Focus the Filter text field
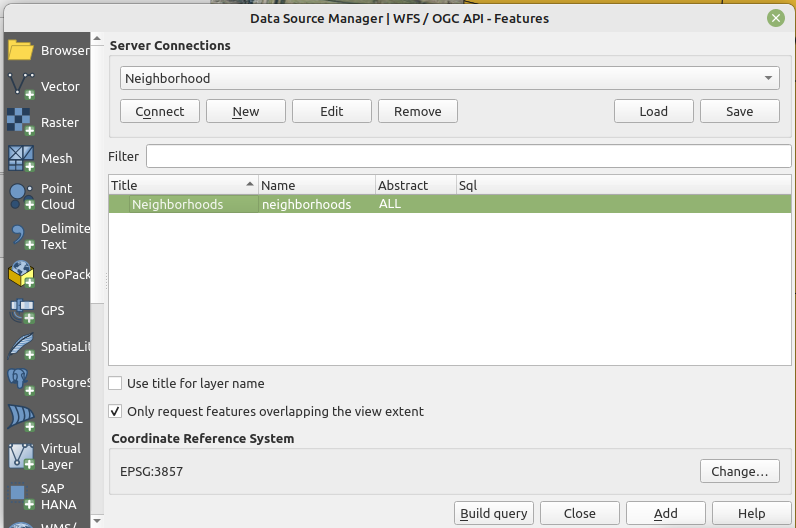This screenshot has height=528, width=796. pyautogui.click(x=469, y=156)
